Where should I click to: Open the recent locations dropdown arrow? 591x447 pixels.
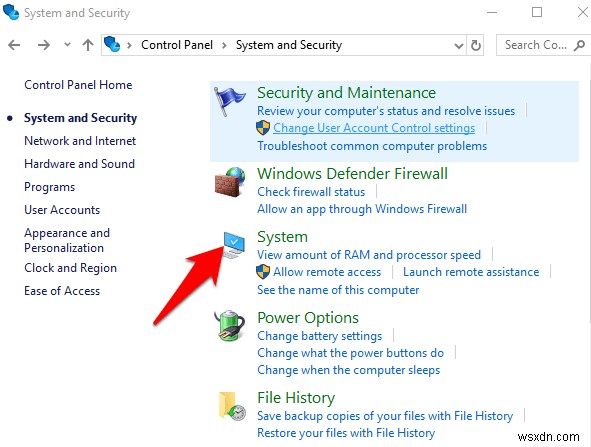tap(67, 44)
